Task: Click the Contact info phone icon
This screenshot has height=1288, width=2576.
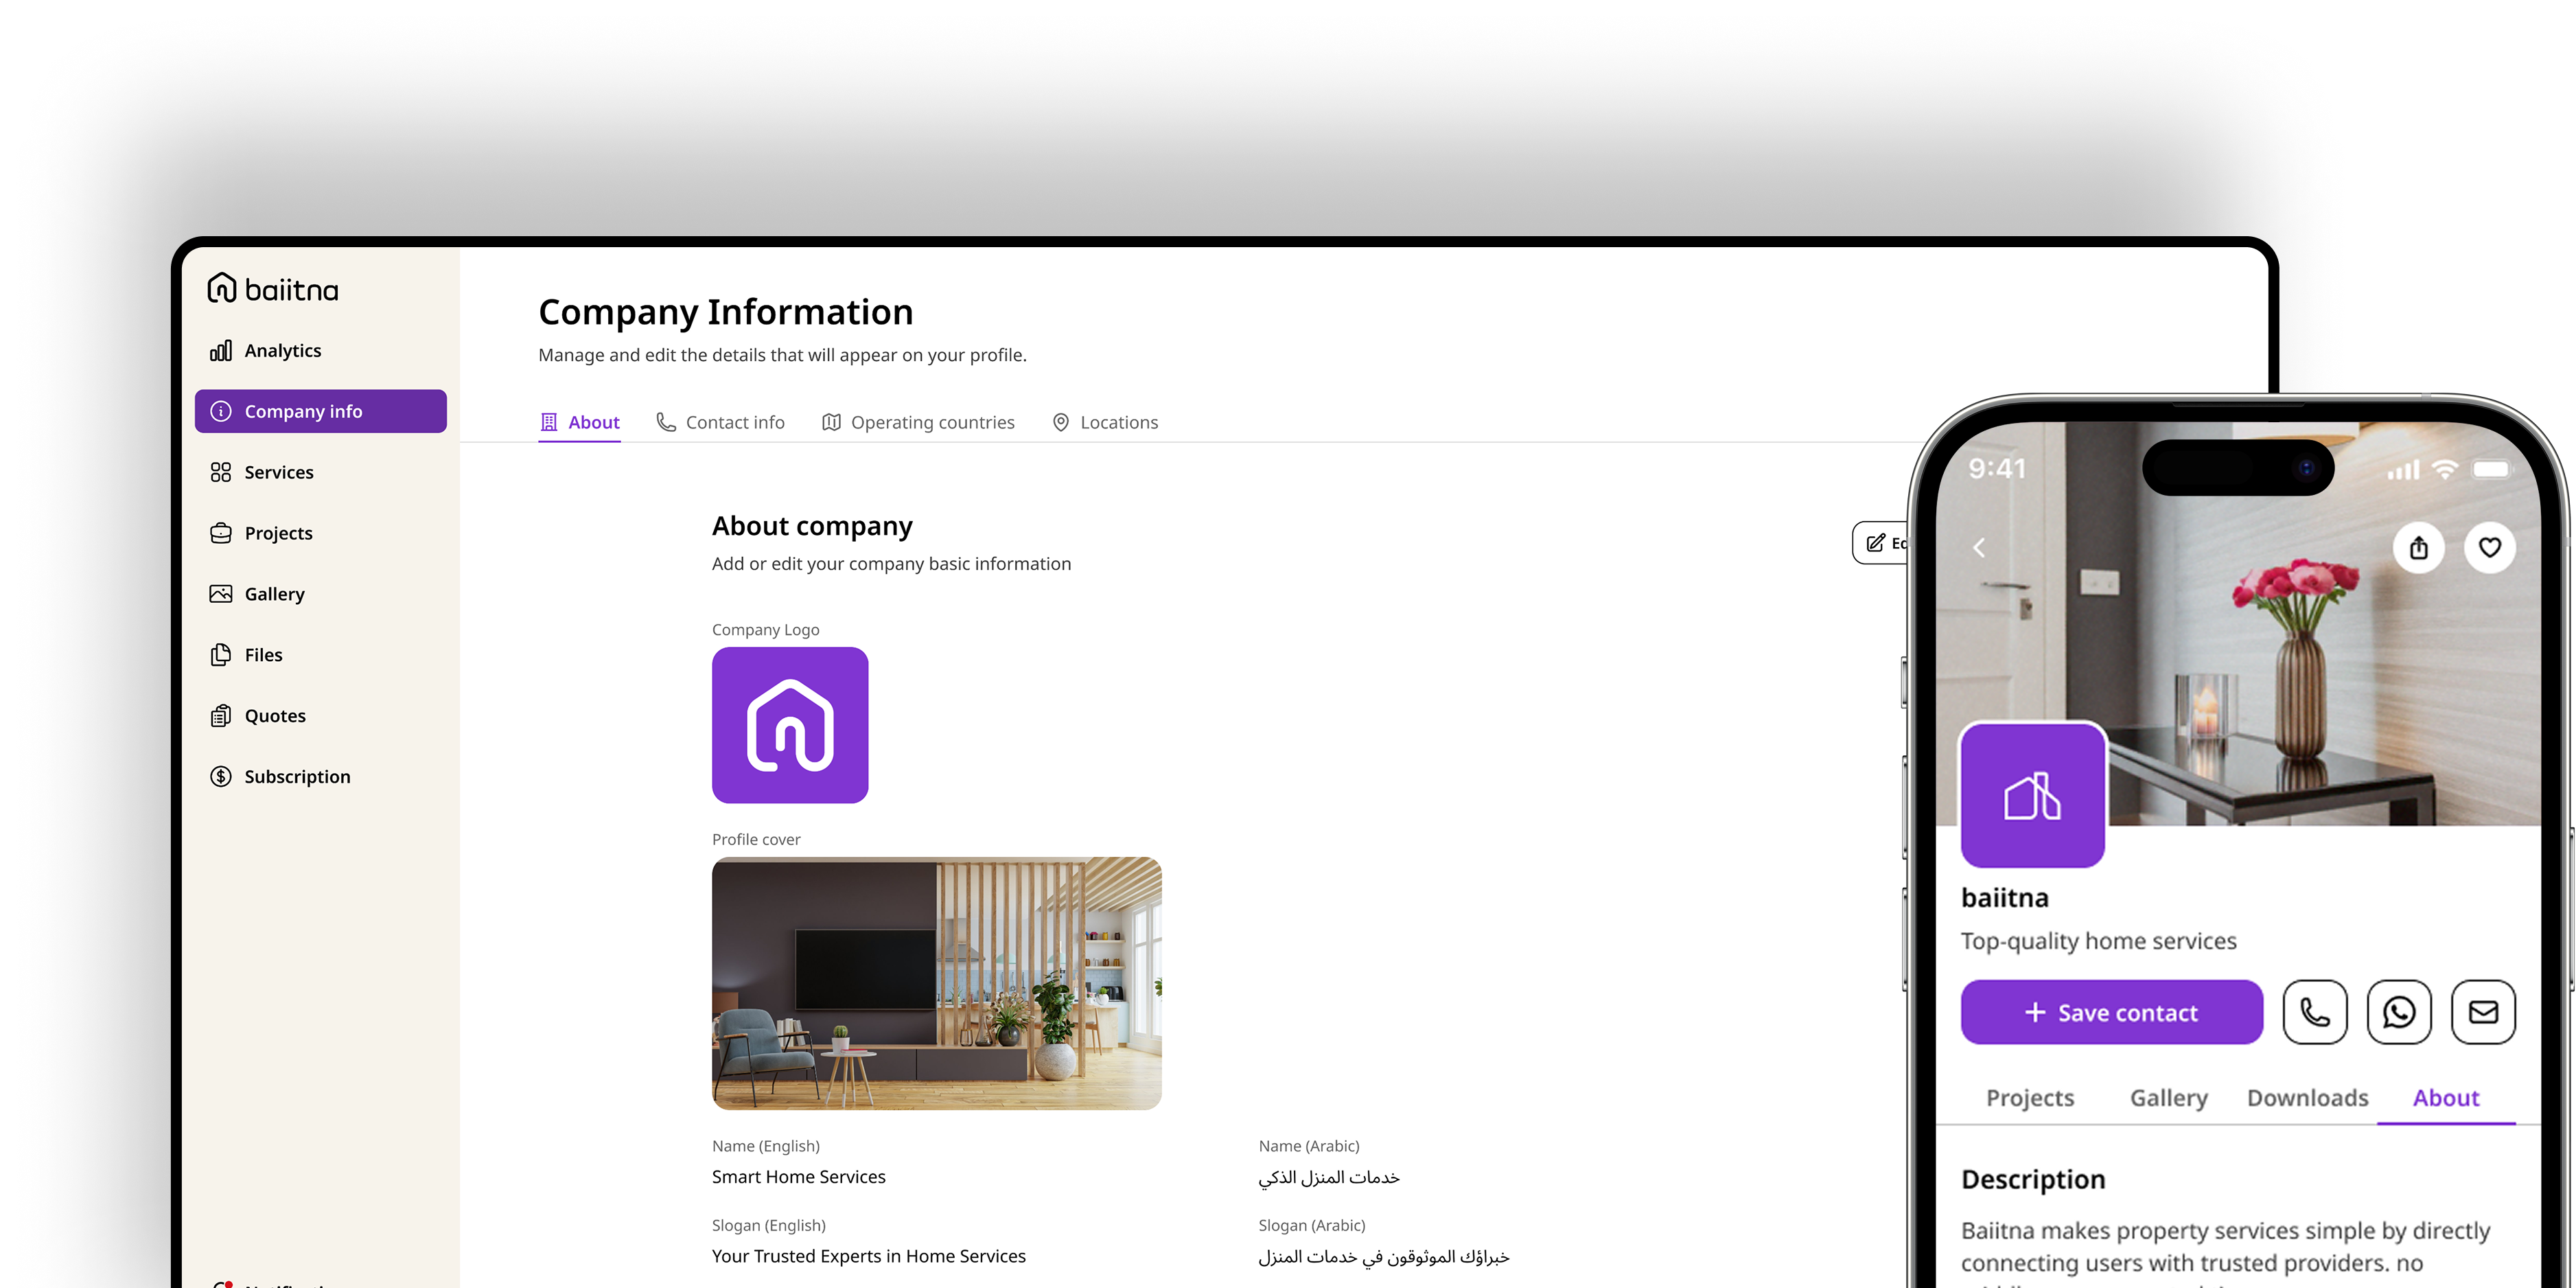Action: [666, 422]
